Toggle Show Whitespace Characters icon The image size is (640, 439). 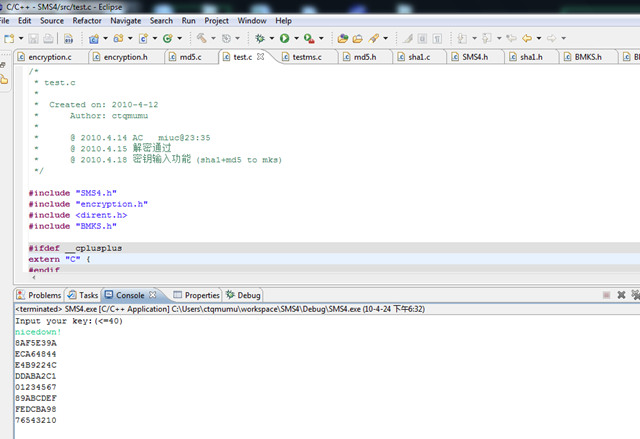click(x=437, y=38)
